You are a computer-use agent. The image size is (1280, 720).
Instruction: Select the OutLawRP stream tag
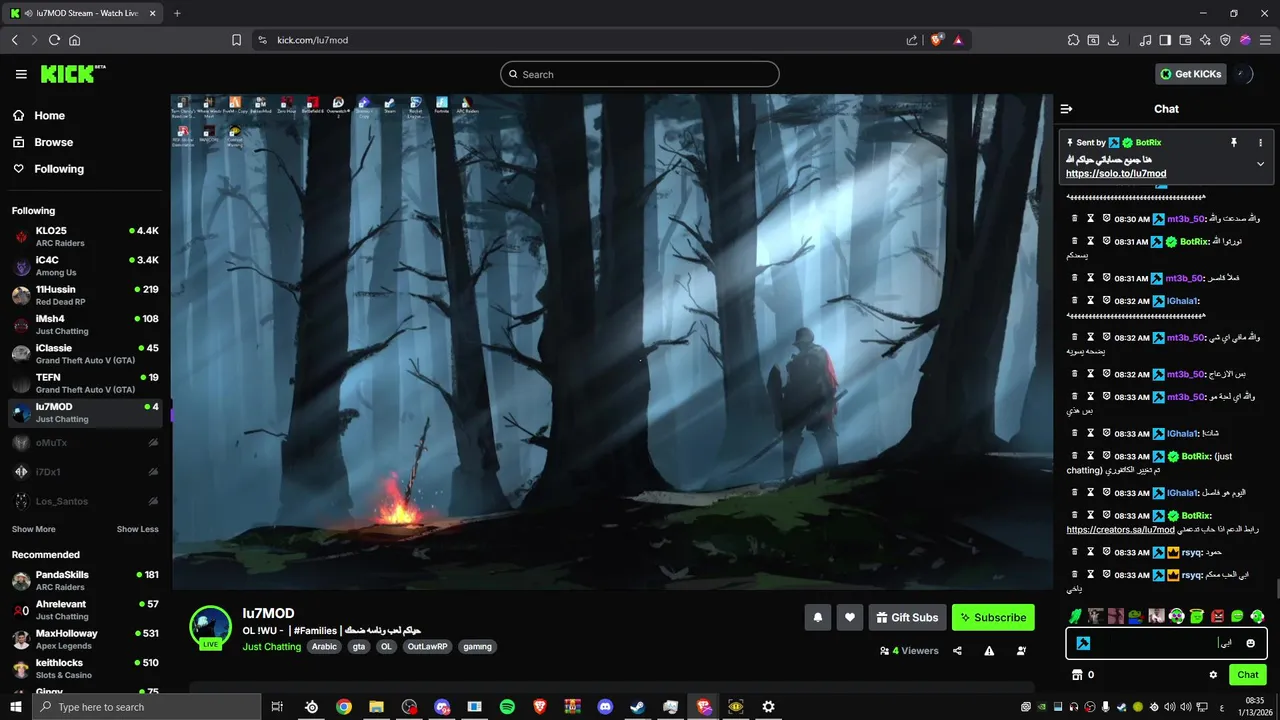coord(427,647)
